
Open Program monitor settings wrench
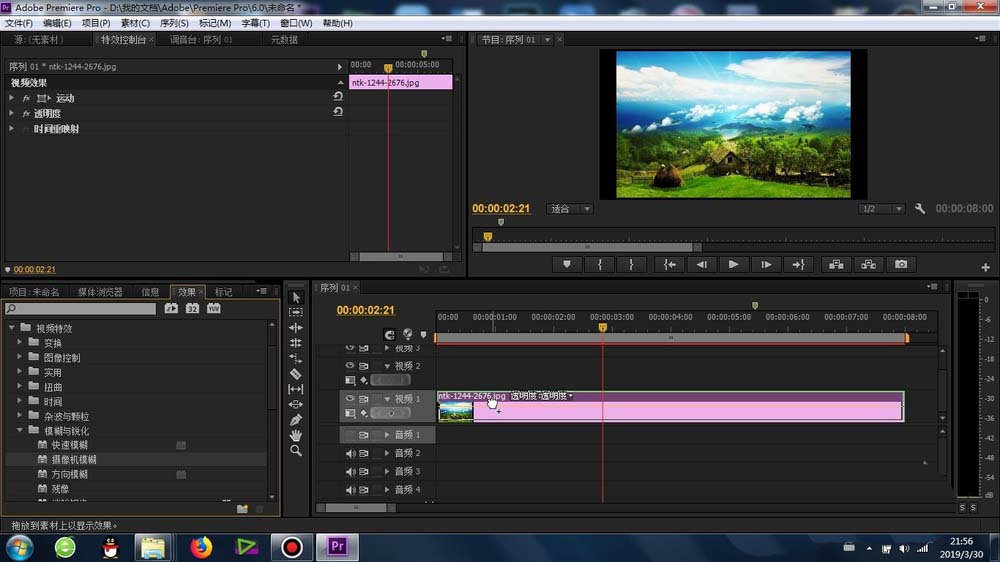click(920, 209)
